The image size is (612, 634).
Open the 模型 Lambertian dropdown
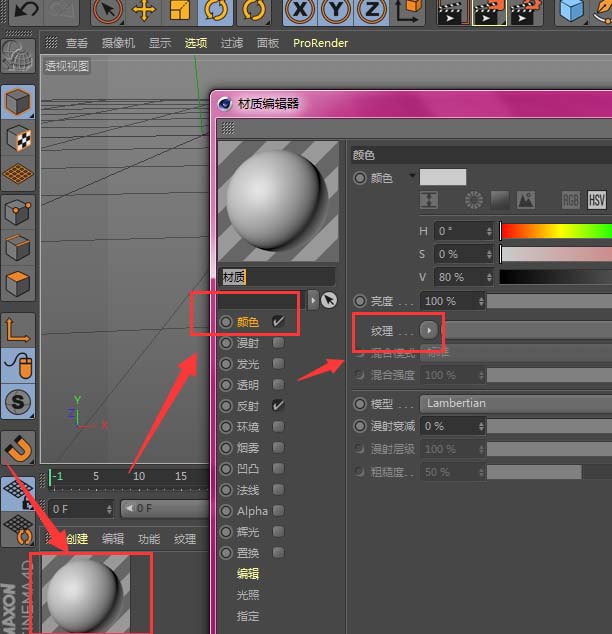(x=516, y=404)
